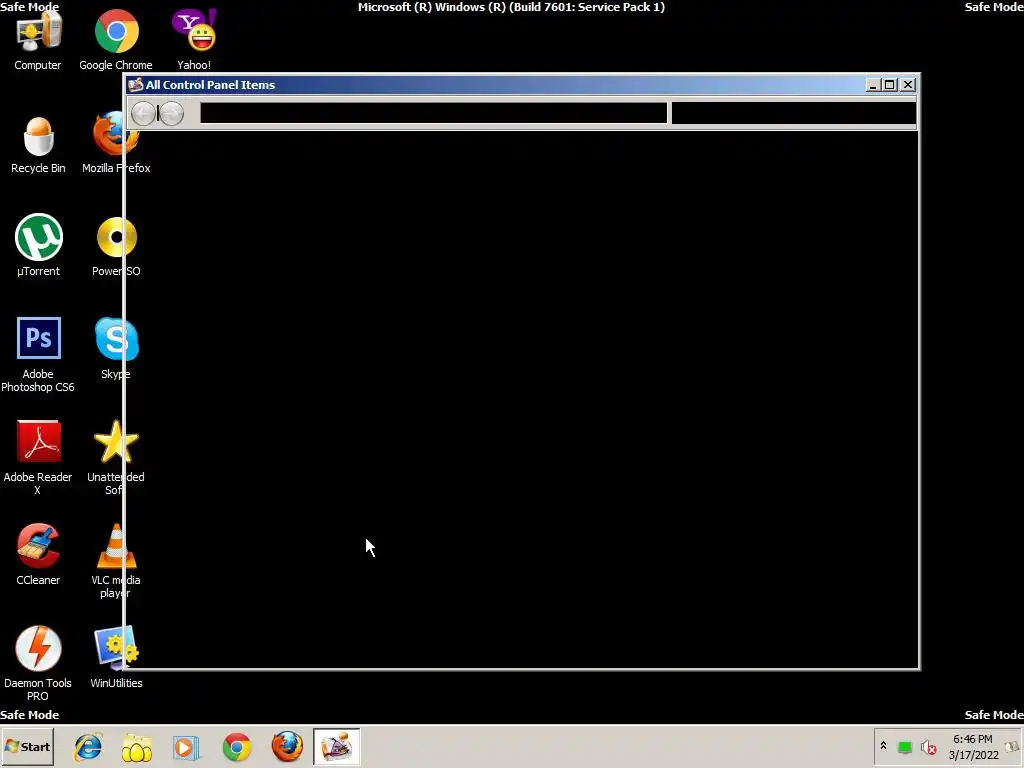Activate Control Panel taskbar button
The height and width of the screenshot is (768, 1024).
point(336,746)
